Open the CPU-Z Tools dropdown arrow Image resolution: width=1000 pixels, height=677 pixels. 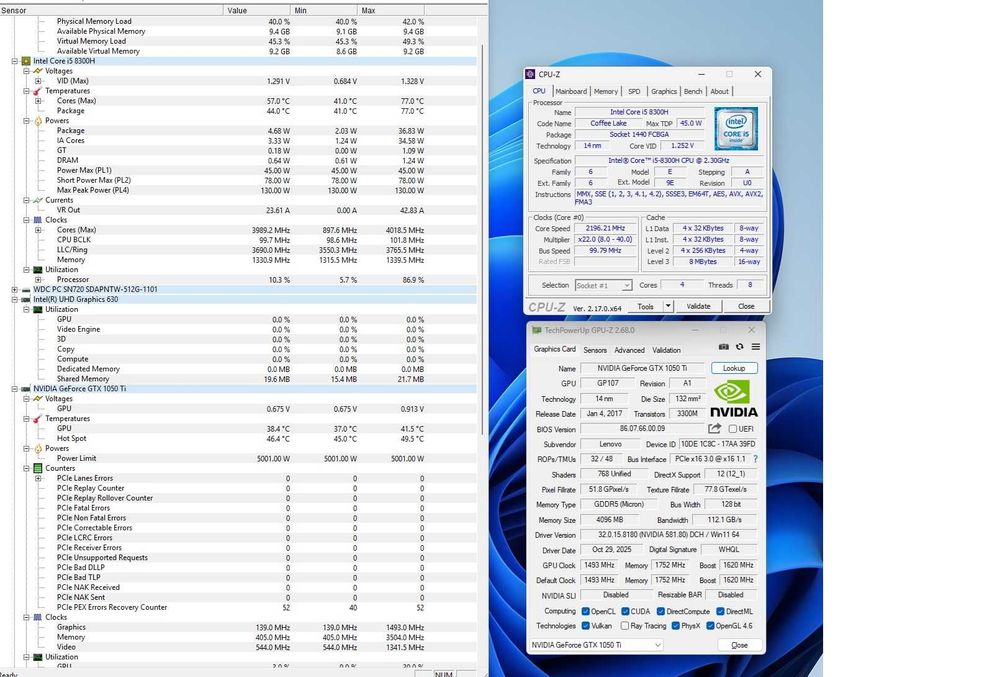click(668, 307)
